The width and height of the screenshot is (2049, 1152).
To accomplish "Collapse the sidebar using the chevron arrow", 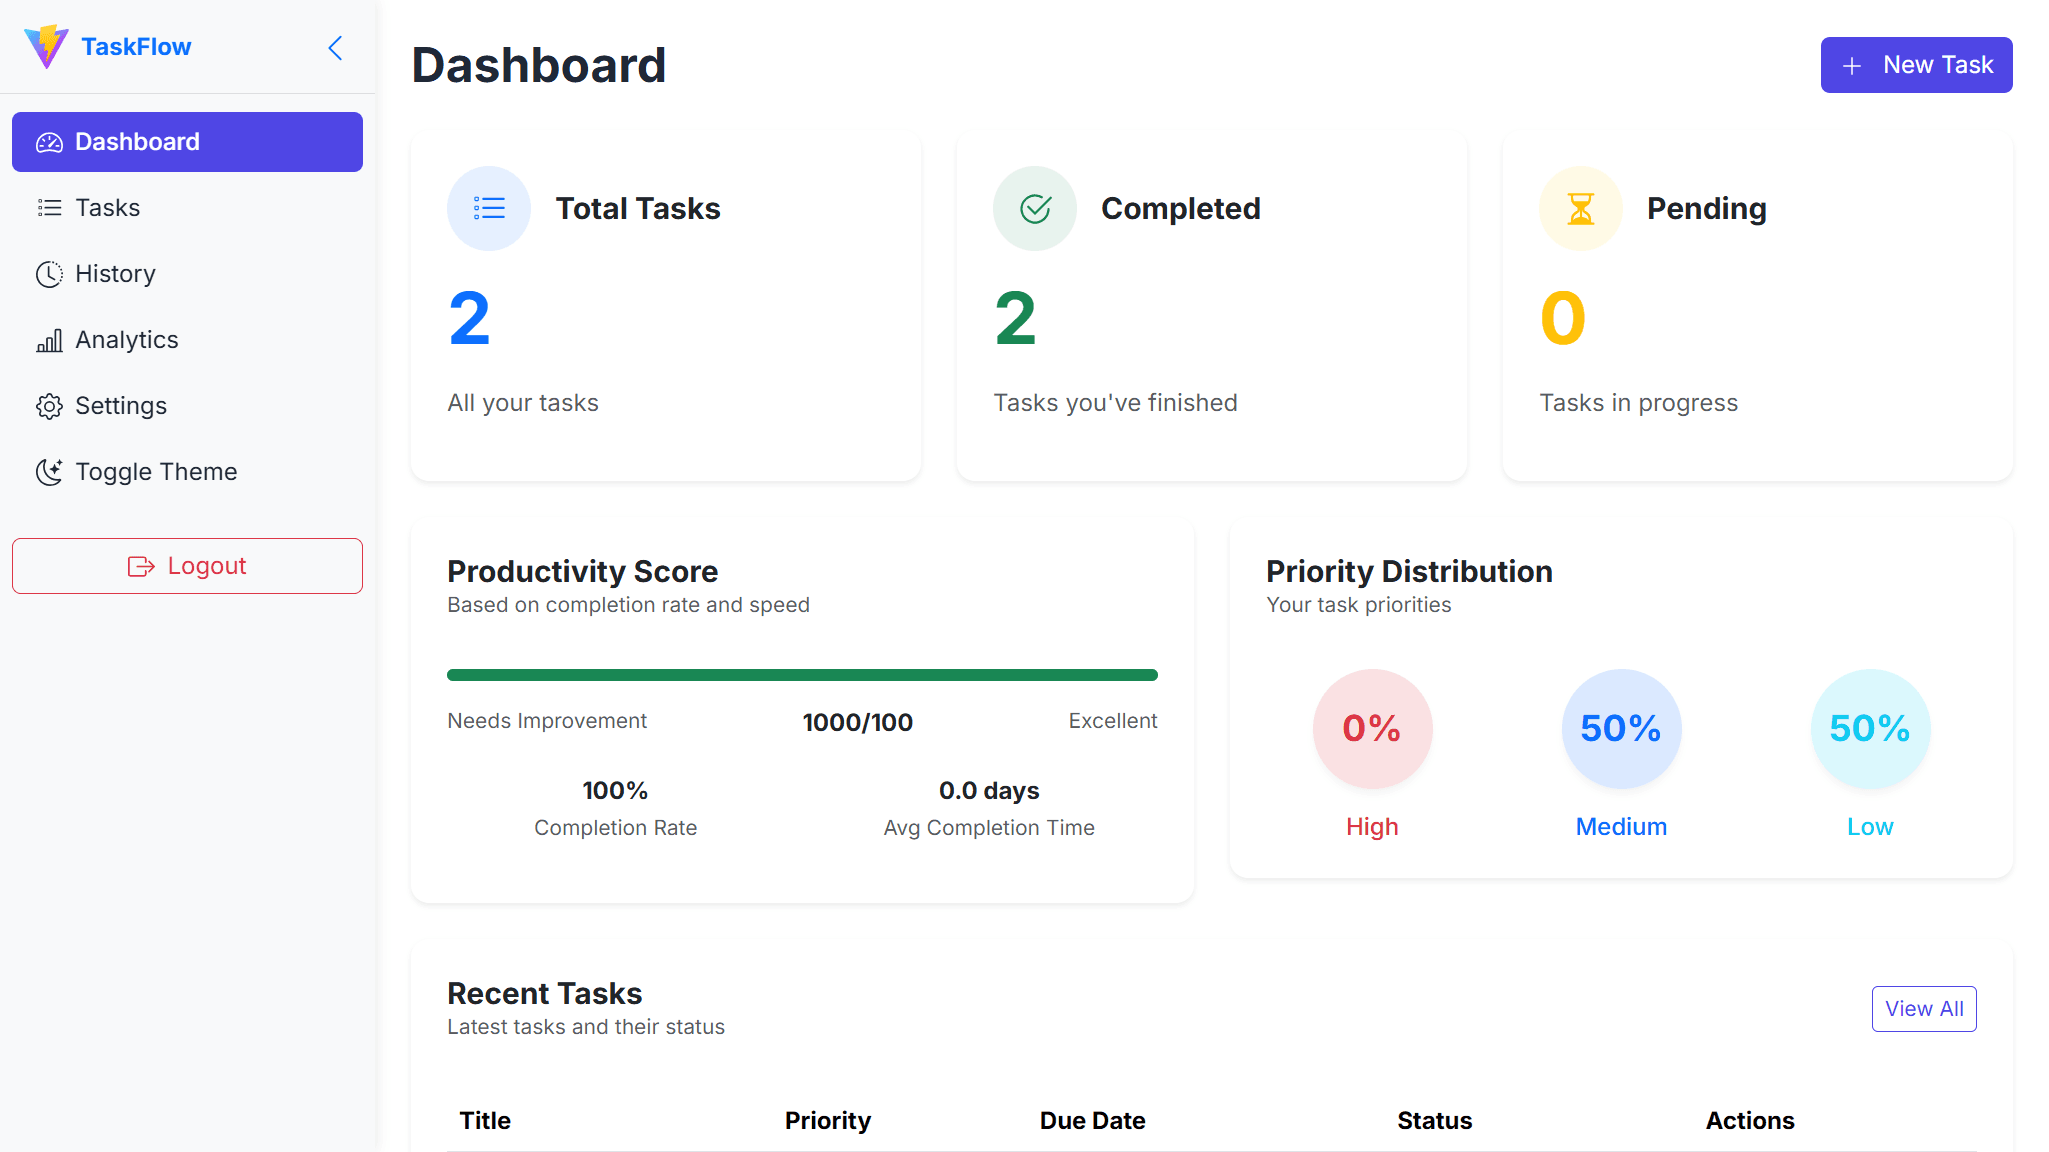I will (x=335, y=47).
